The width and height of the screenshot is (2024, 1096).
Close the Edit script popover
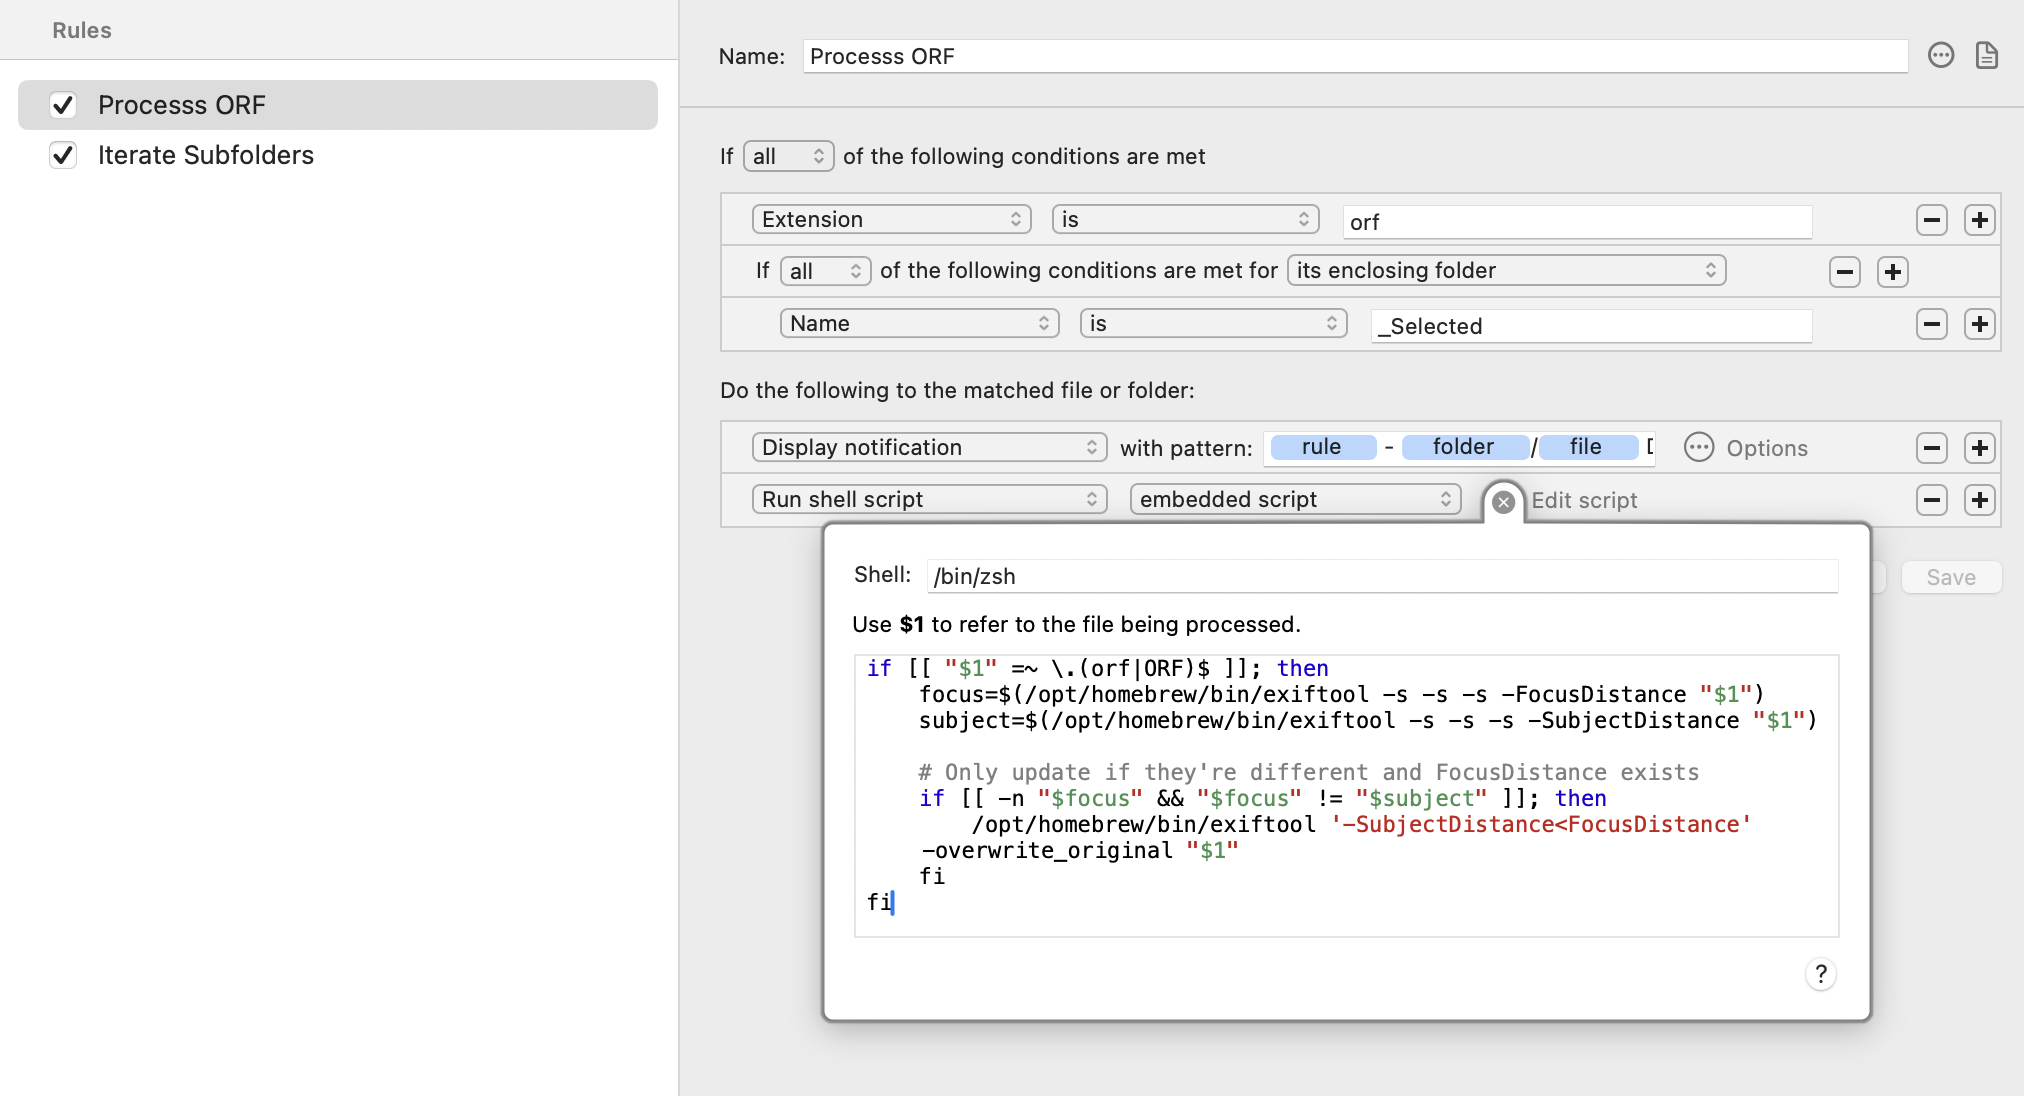click(x=1502, y=501)
